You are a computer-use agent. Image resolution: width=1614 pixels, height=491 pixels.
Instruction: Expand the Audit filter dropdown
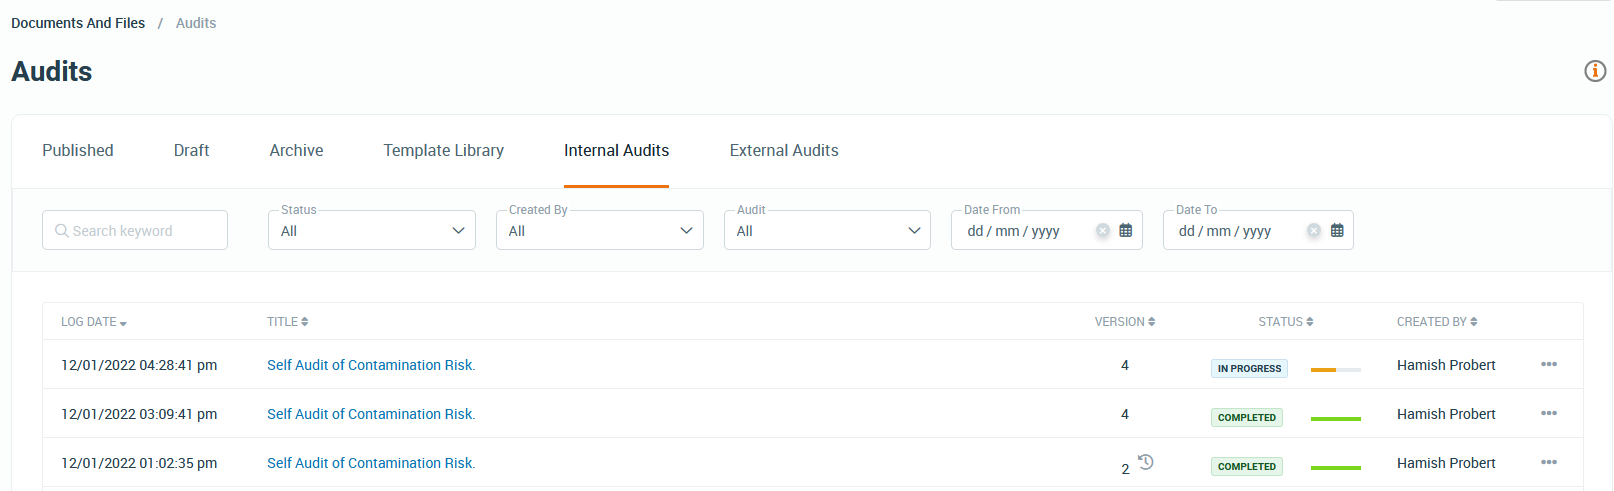tap(827, 231)
